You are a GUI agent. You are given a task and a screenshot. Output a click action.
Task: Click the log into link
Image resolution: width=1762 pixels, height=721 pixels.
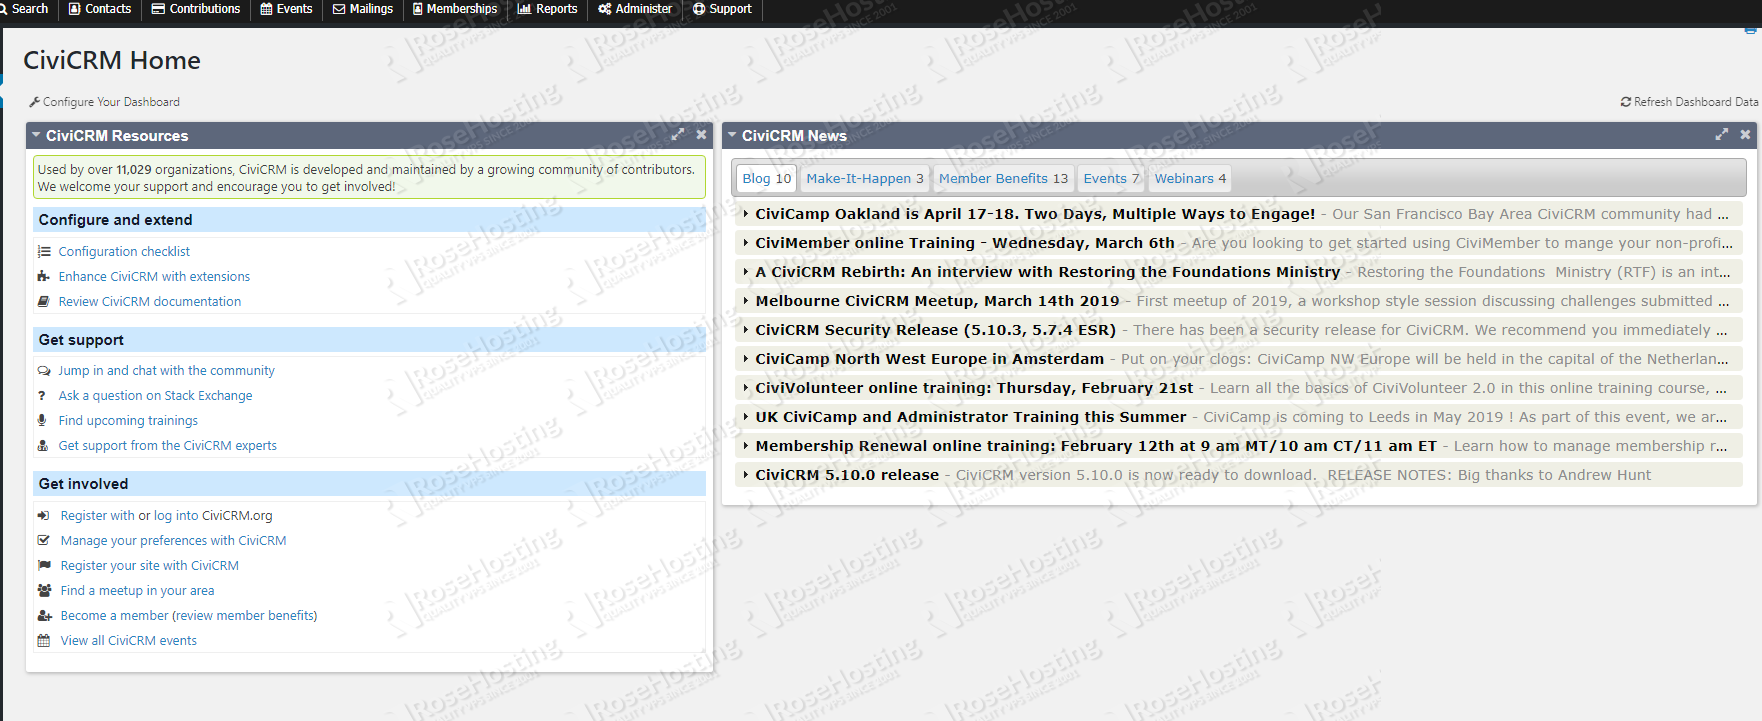[176, 516]
